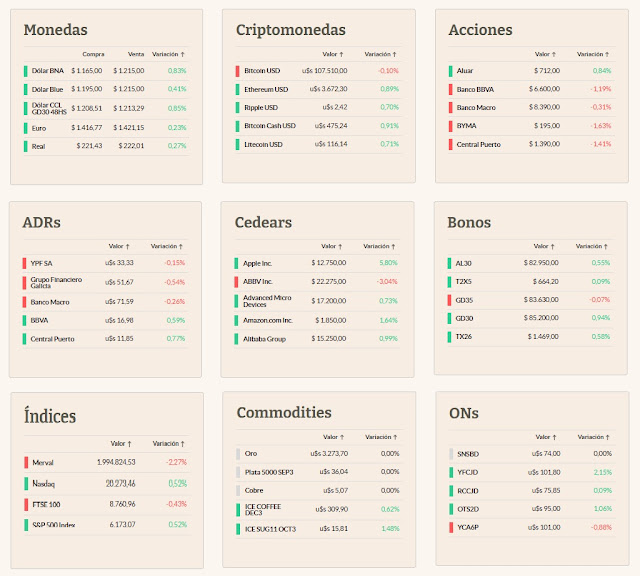Open the Commodities section heading
This screenshot has height=576, width=640.
pos(284,413)
